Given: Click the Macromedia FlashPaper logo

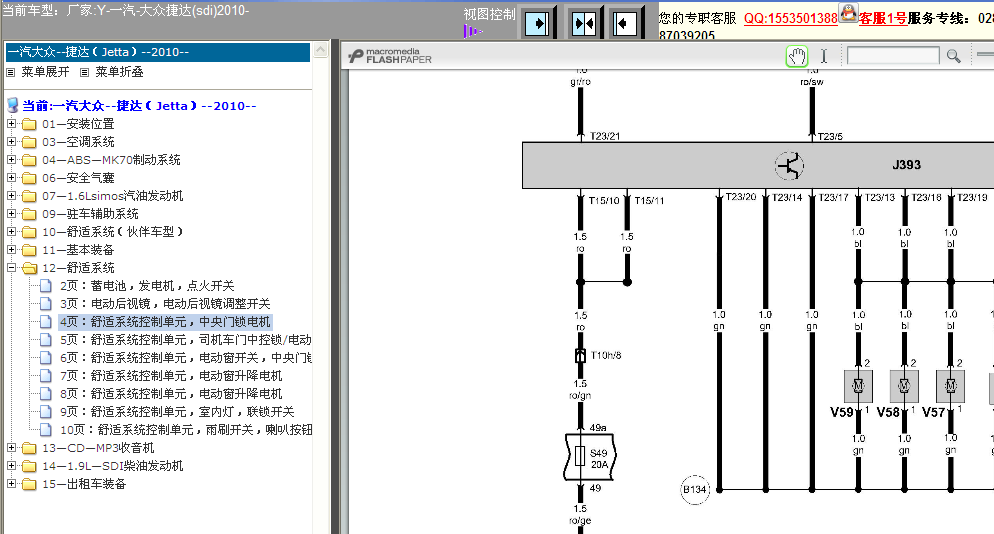Looking at the screenshot, I should pyautogui.click(x=389, y=56).
